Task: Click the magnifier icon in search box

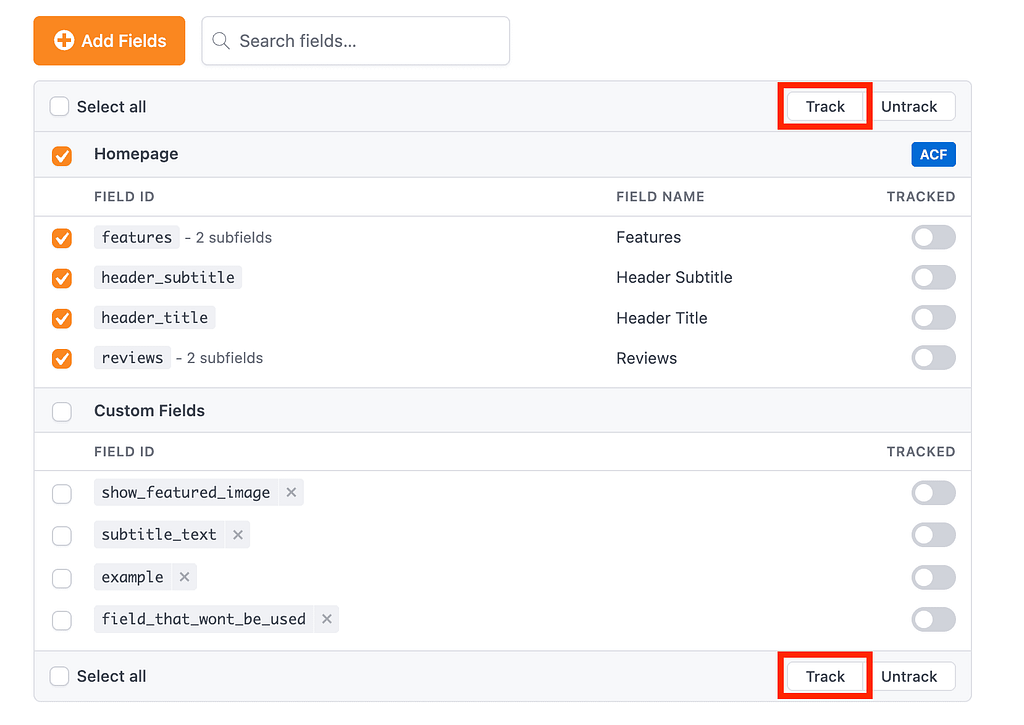Action: (x=221, y=40)
